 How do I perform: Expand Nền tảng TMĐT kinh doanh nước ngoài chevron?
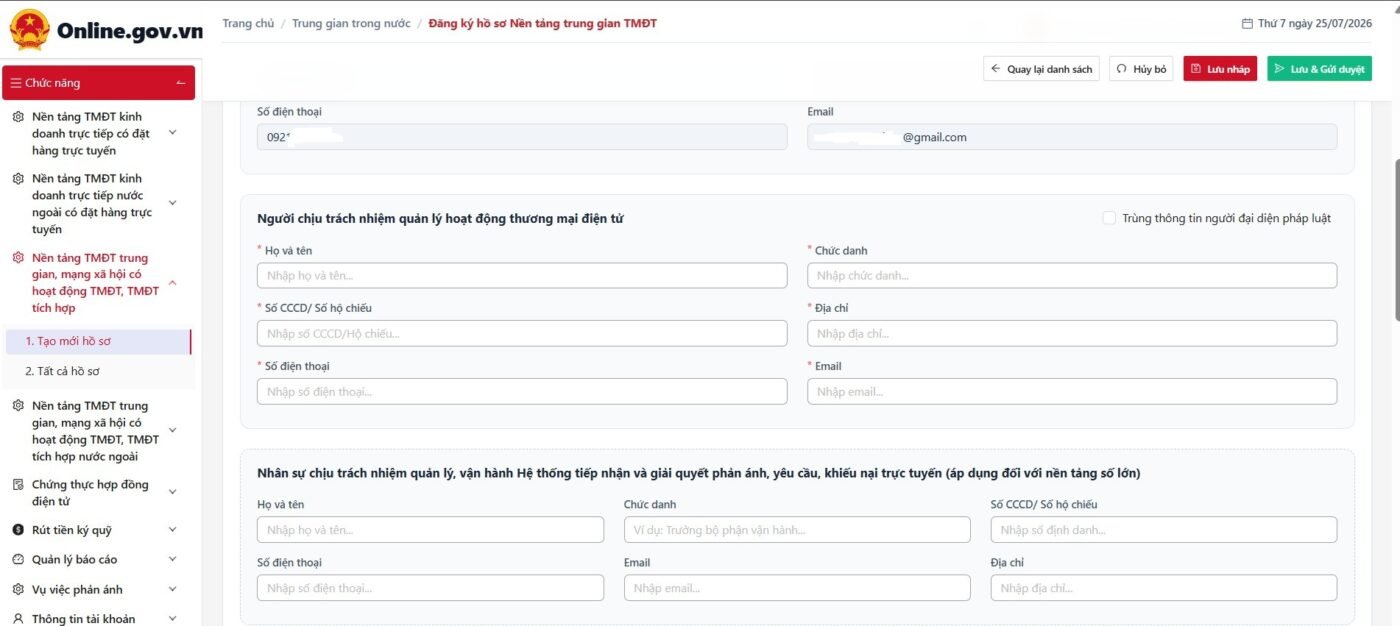172,203
